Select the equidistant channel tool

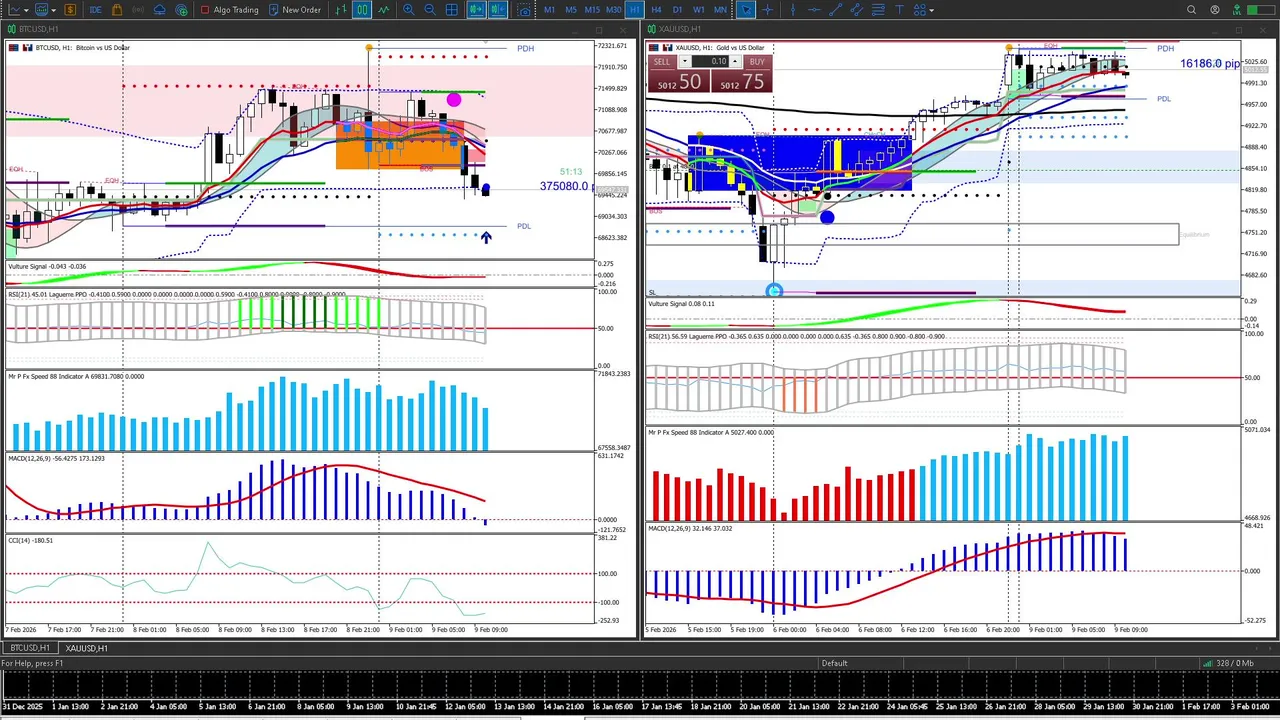pyautogui.click(x=857, y=10)
